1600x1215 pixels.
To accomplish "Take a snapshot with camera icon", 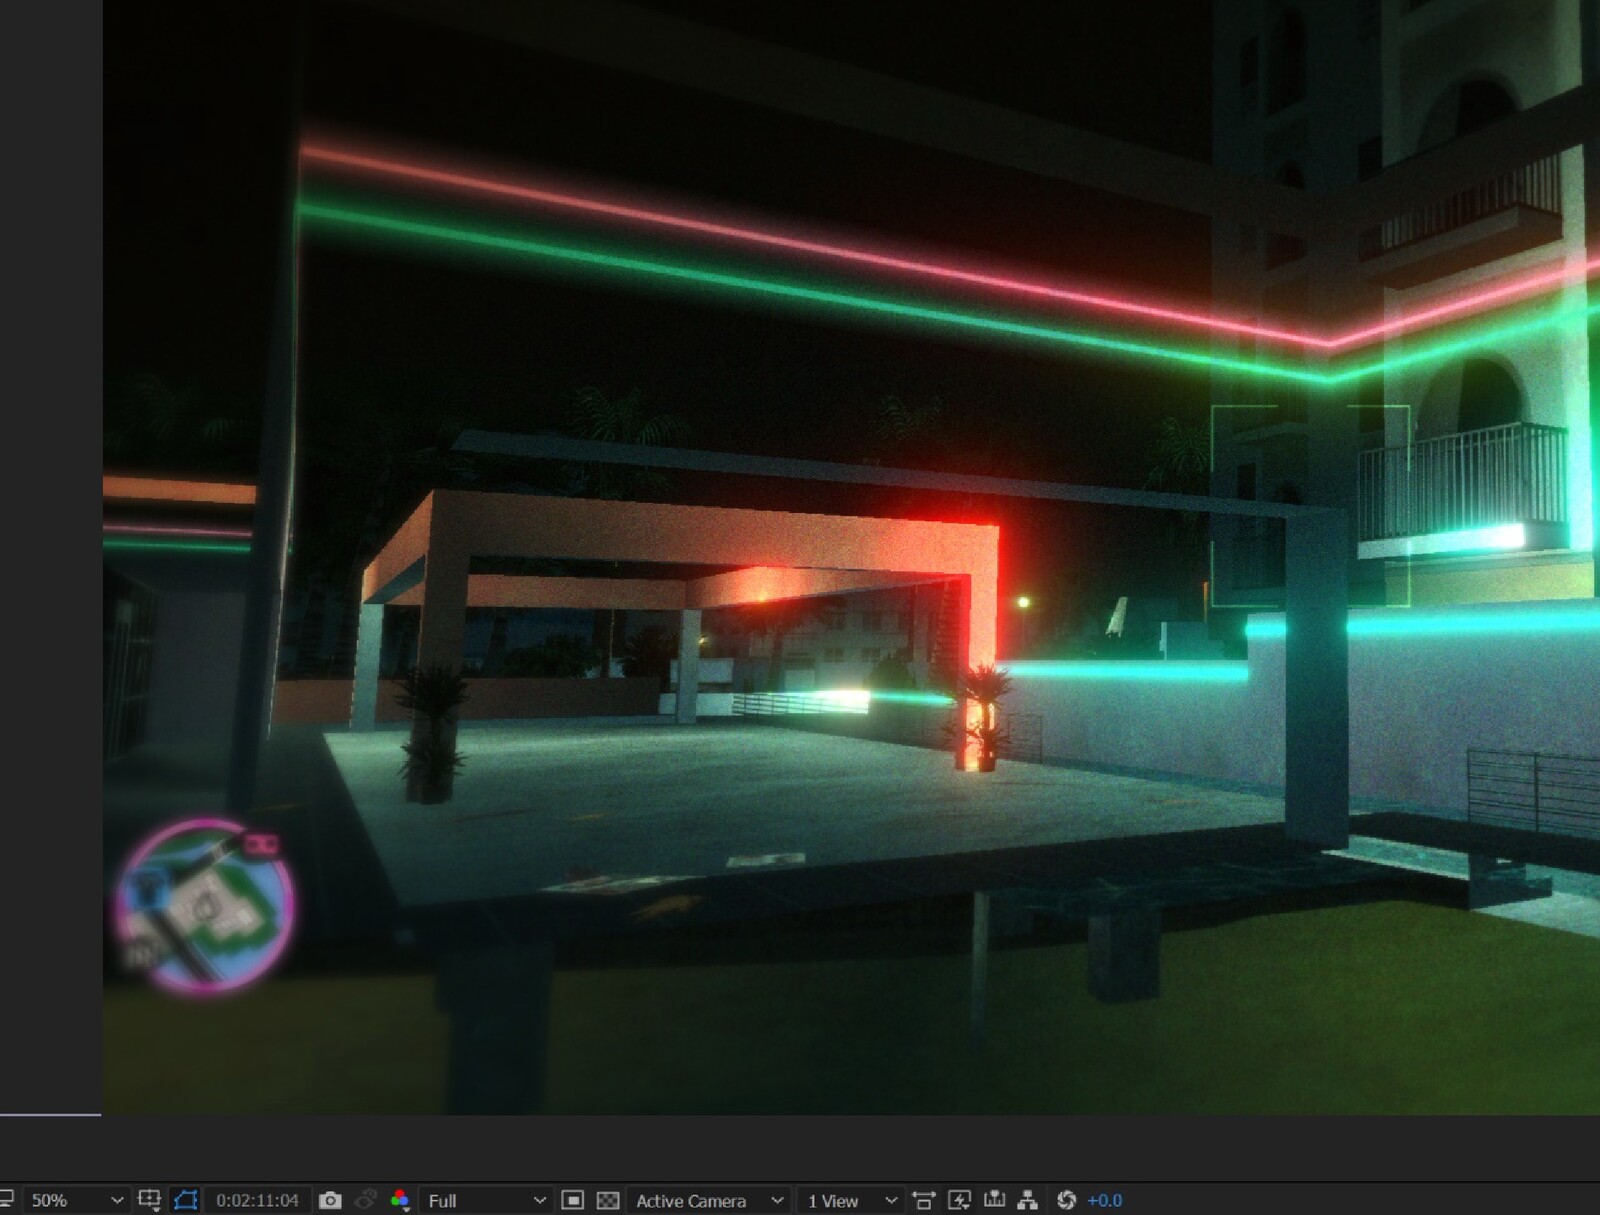I will pos(330,1200).
